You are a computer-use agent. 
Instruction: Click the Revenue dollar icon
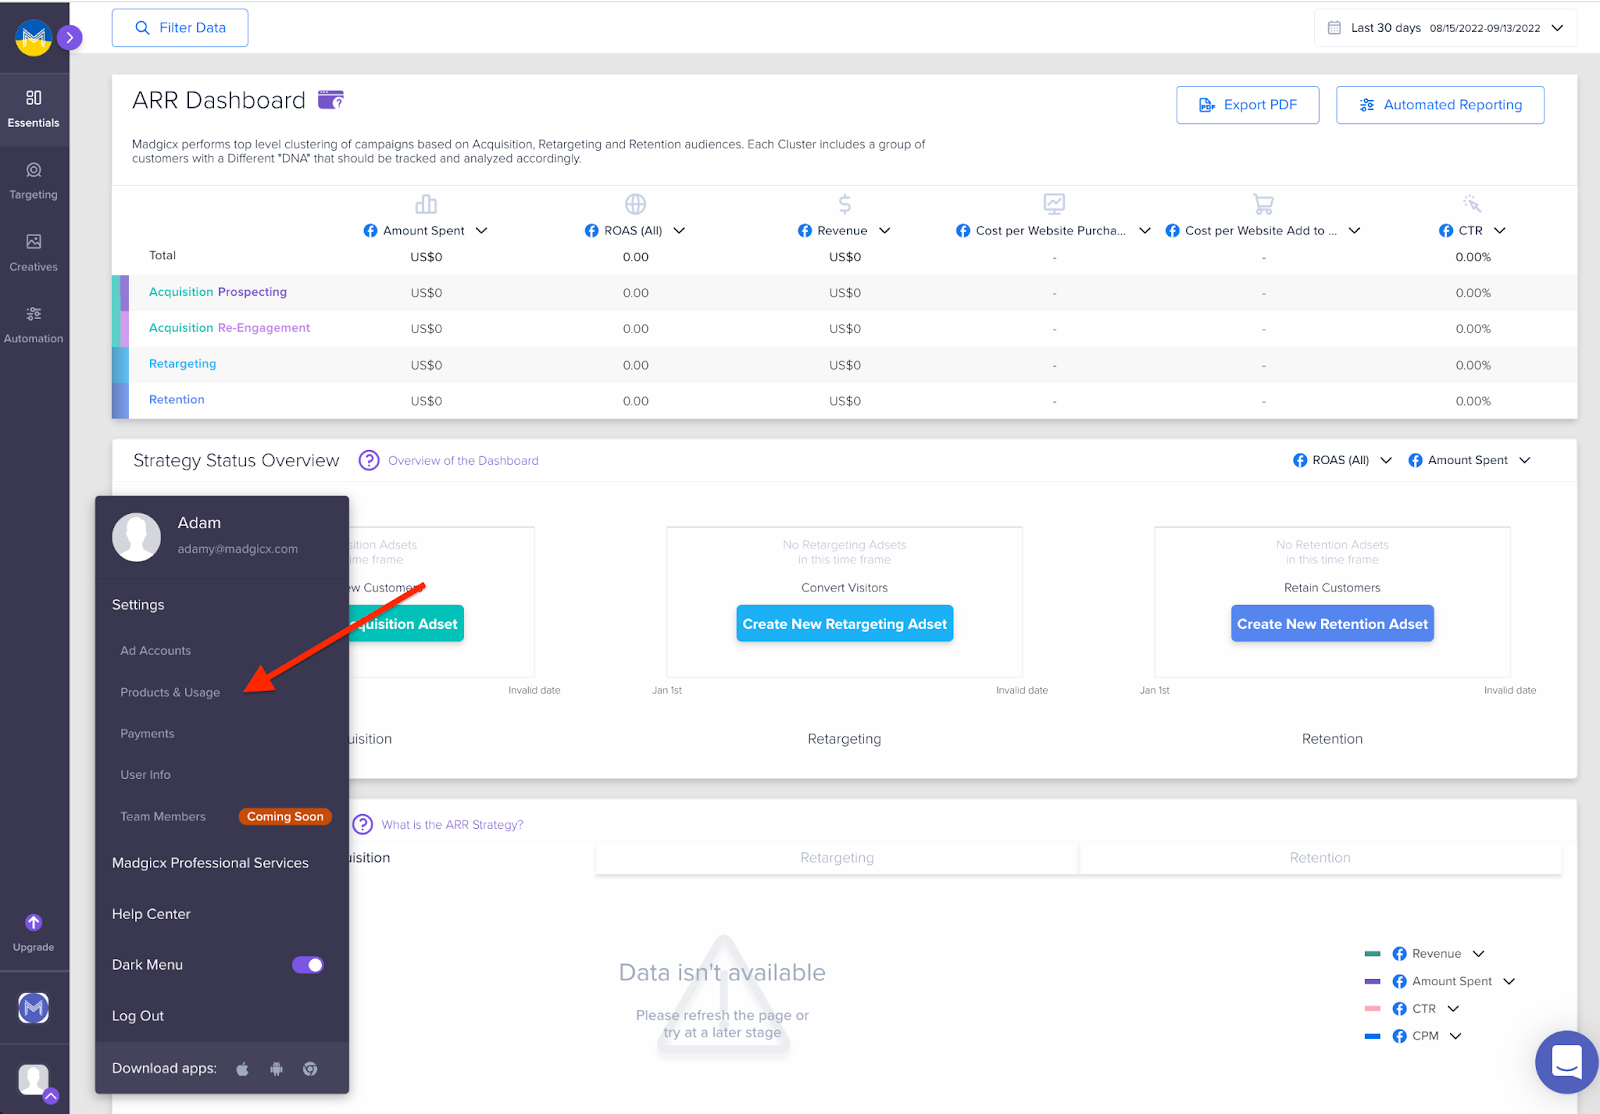(x=845, y=204)
